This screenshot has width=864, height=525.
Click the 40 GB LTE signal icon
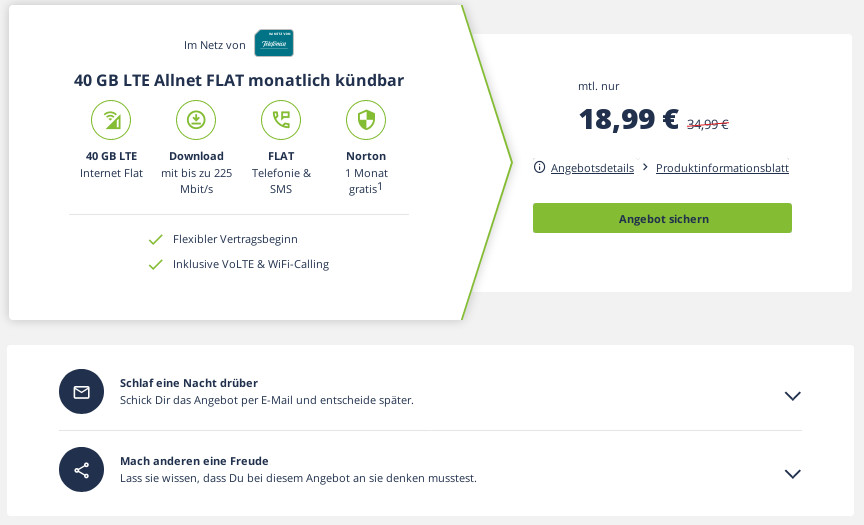tap(111, 121)
